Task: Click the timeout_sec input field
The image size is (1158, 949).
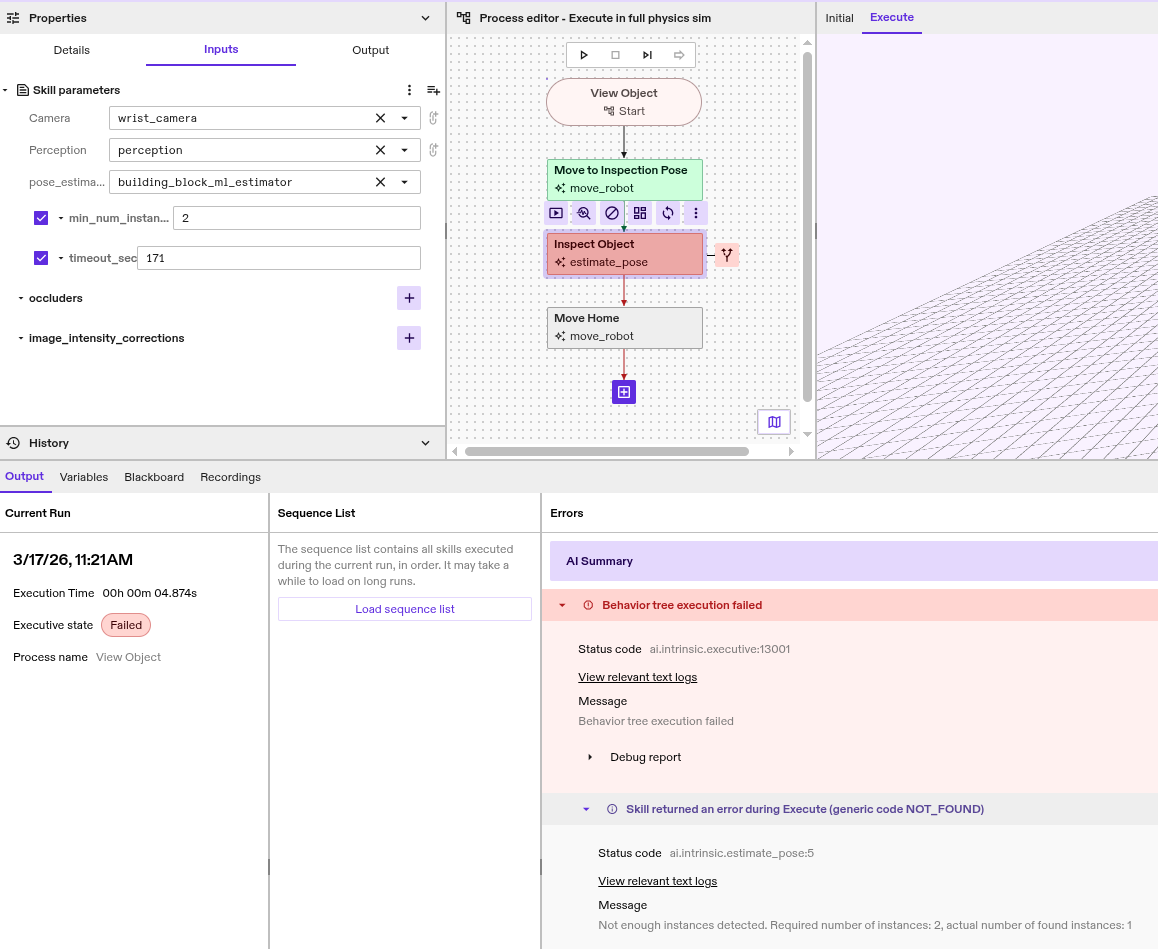Action: [278, 258]
